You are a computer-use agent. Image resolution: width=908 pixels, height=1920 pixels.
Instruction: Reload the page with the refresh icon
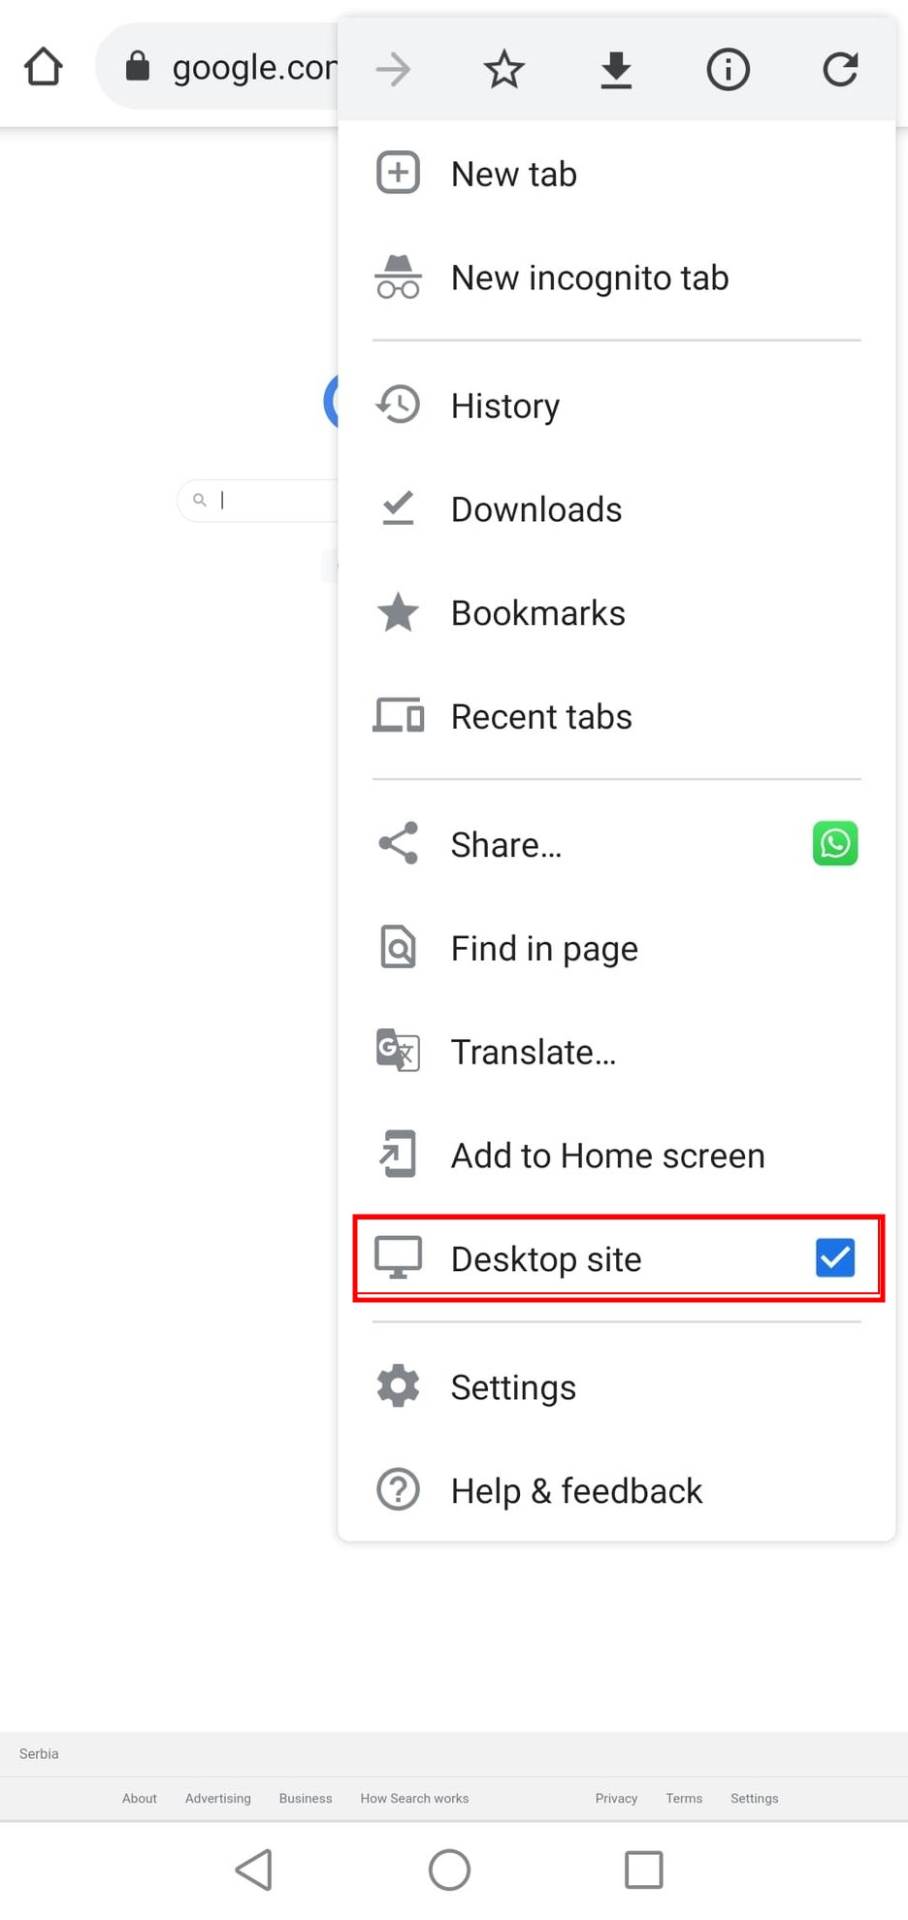(x=840, y=69)
